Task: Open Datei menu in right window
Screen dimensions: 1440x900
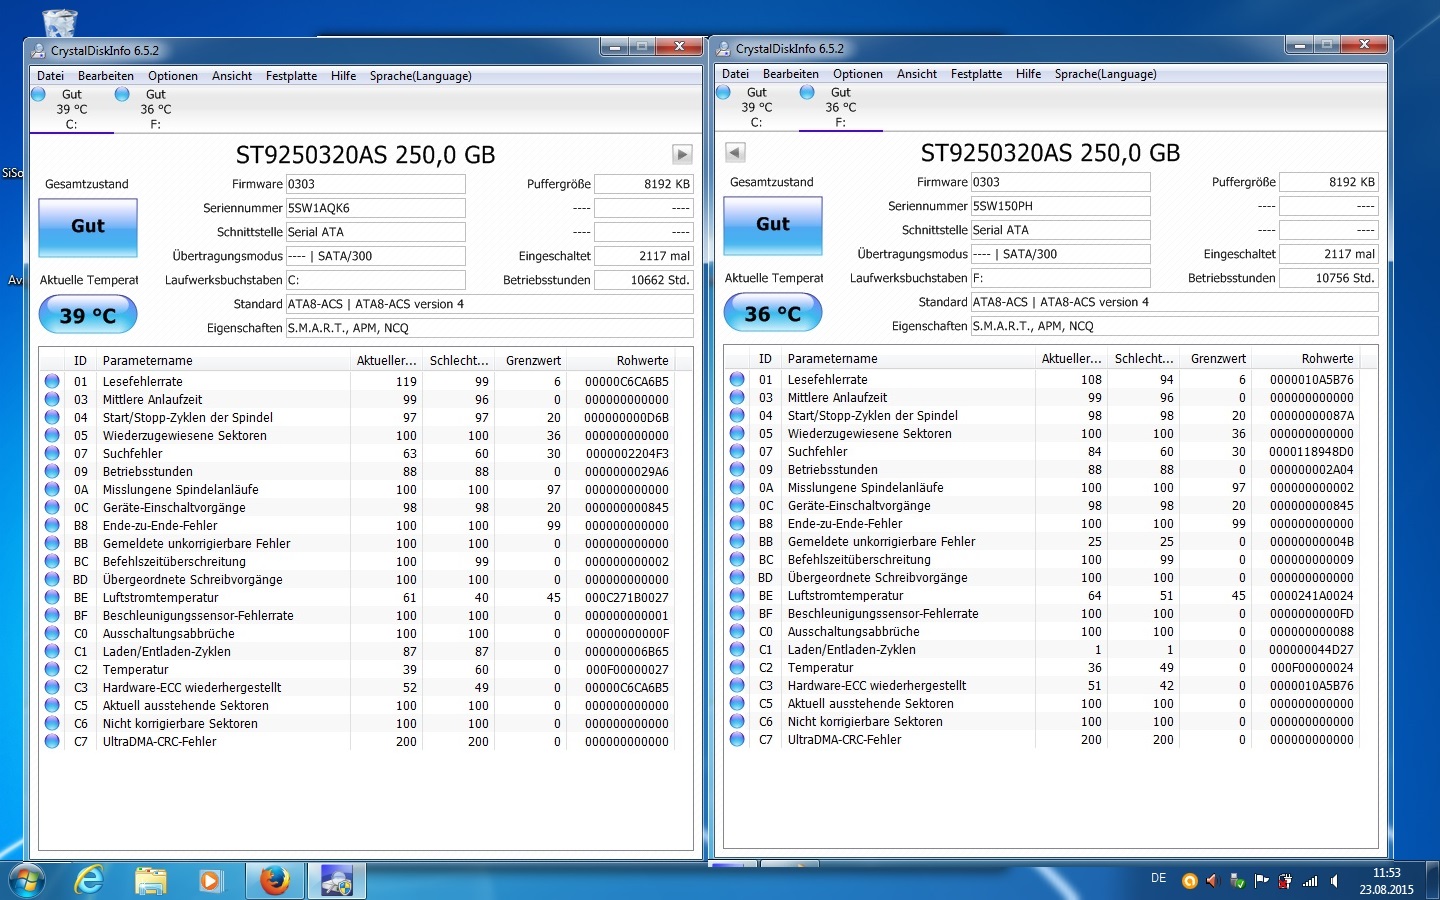Action: tap(735, 74)
